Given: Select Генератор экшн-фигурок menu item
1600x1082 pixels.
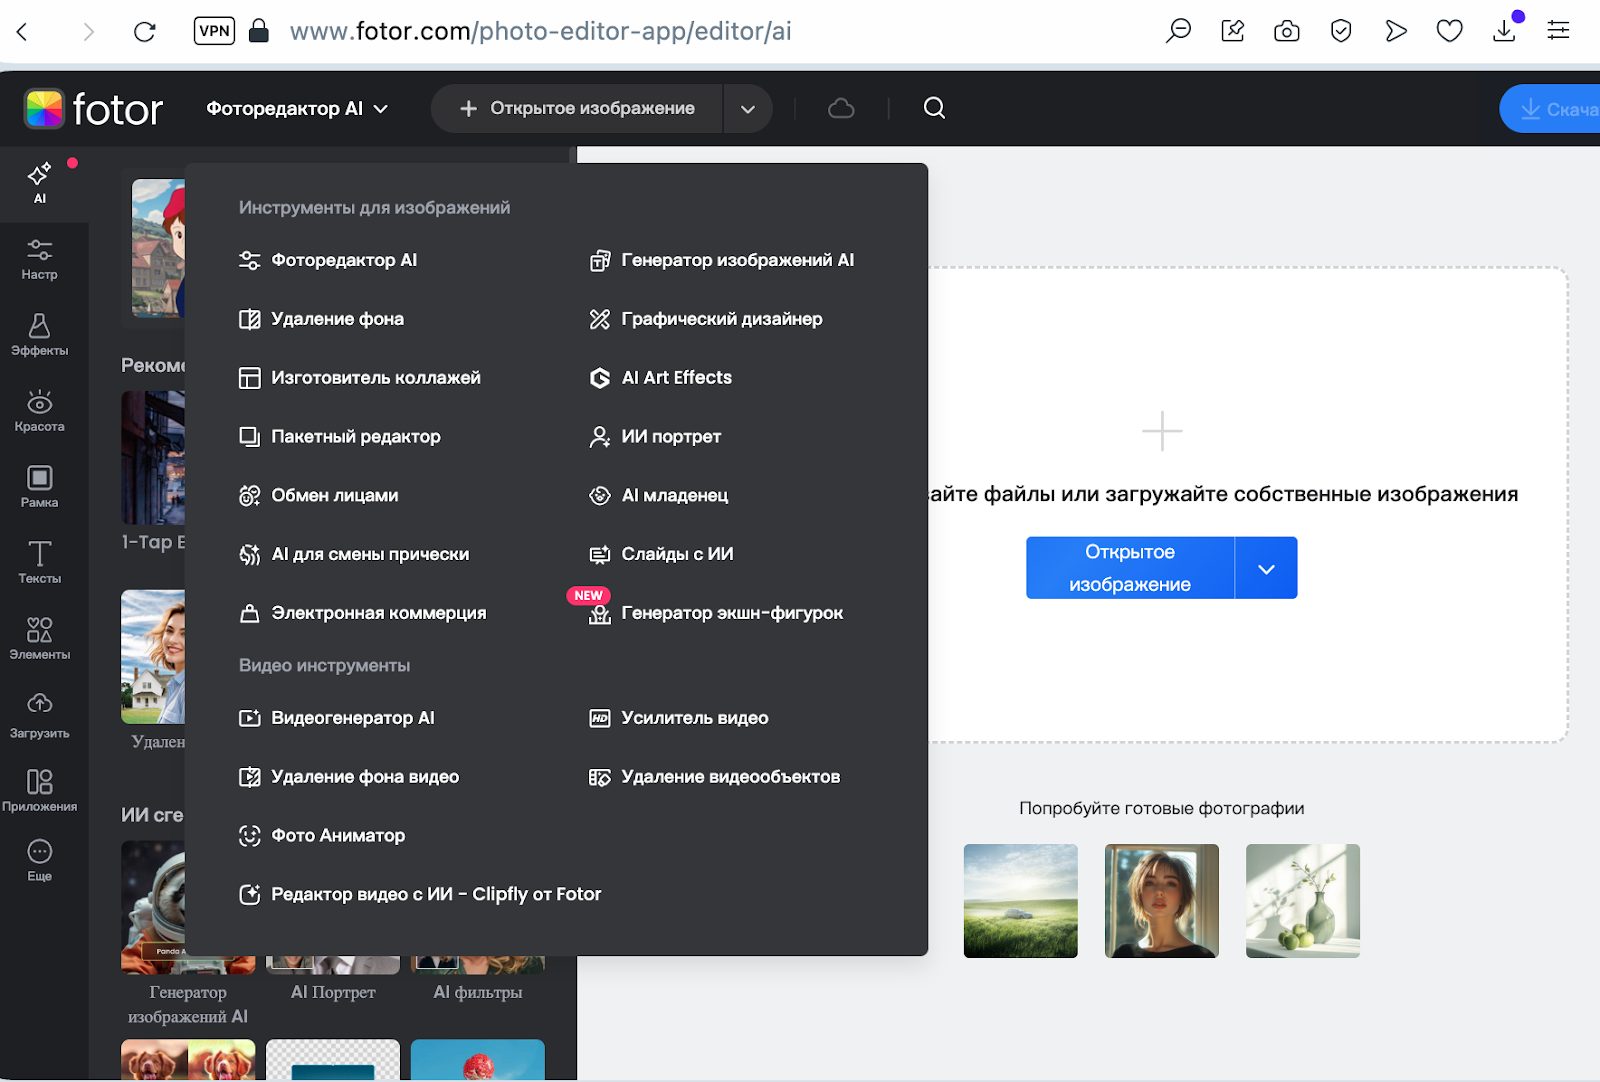Looking at the screenshot, I should [x=716, y=613].
